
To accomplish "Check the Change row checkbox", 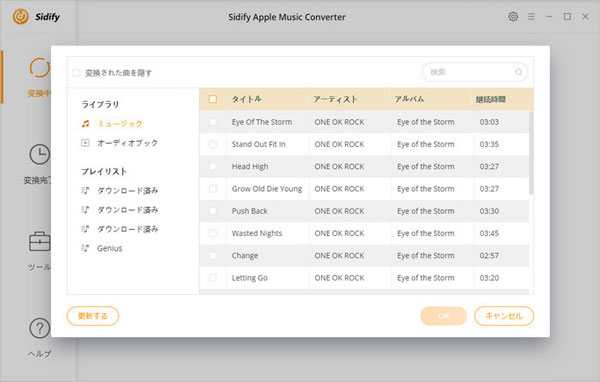I will [213, 255].
